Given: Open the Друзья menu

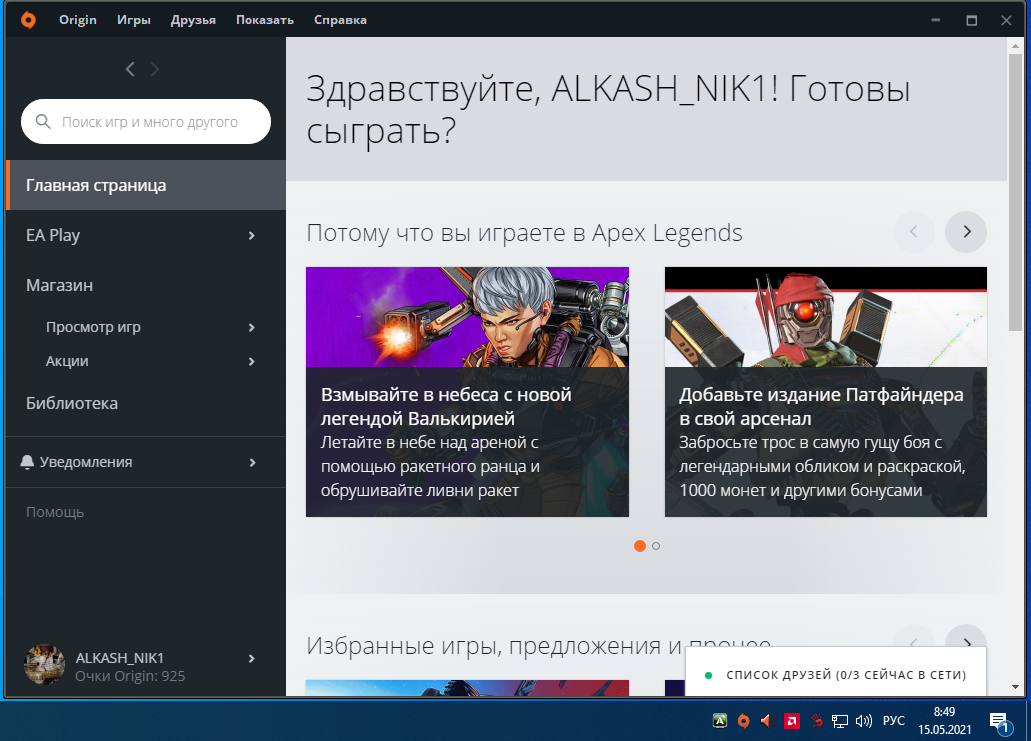Looking at the screenshot, I should 193,20.
